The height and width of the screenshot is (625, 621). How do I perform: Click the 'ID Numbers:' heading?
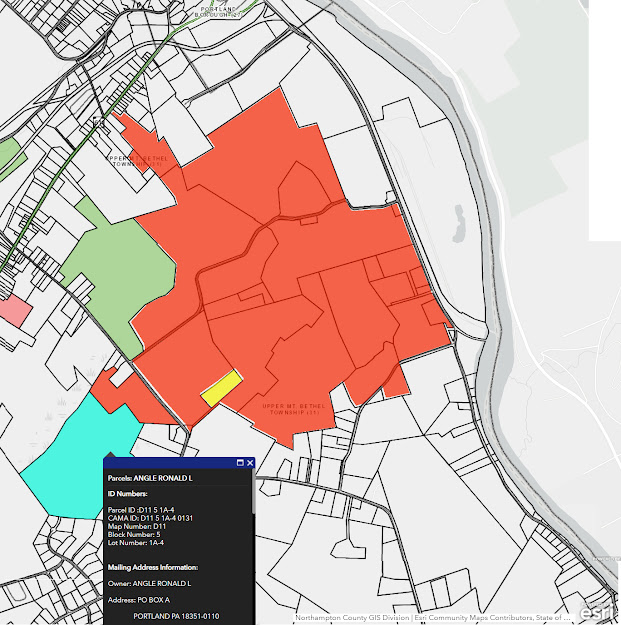128,493
